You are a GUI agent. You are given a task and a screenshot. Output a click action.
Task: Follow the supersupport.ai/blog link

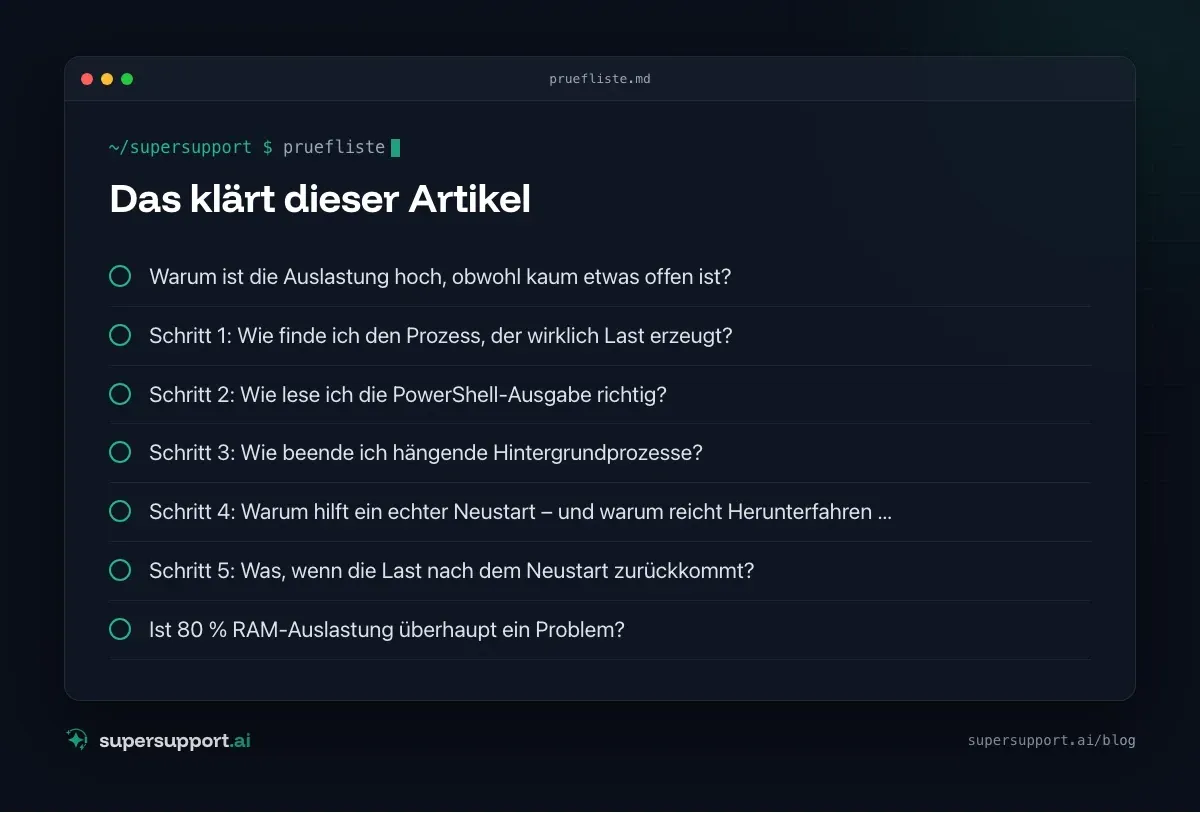coord(1051,741)
